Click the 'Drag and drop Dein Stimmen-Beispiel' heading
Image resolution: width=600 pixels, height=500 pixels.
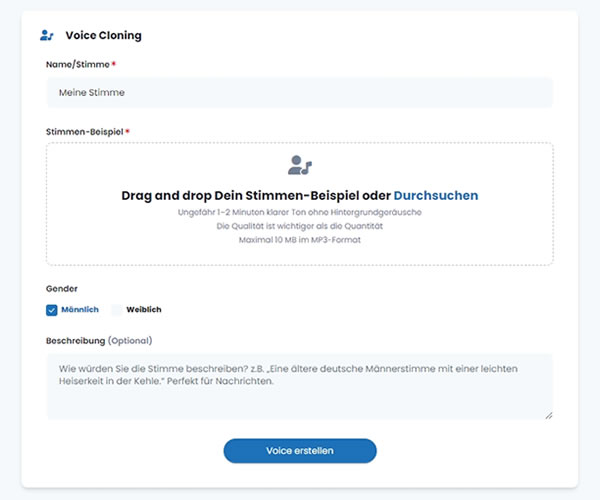(255, 195)
